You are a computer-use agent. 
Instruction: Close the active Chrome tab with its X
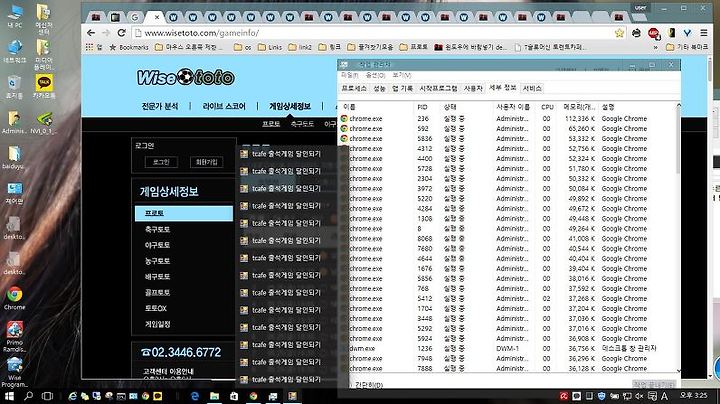(157, 17)
